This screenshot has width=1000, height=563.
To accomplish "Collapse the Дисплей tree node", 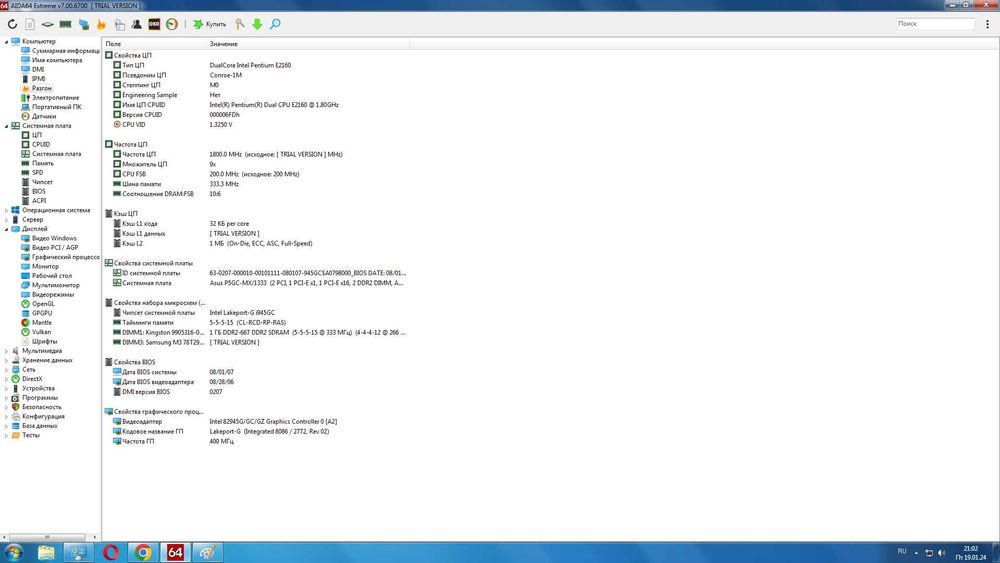I will [x=6, y=229].
